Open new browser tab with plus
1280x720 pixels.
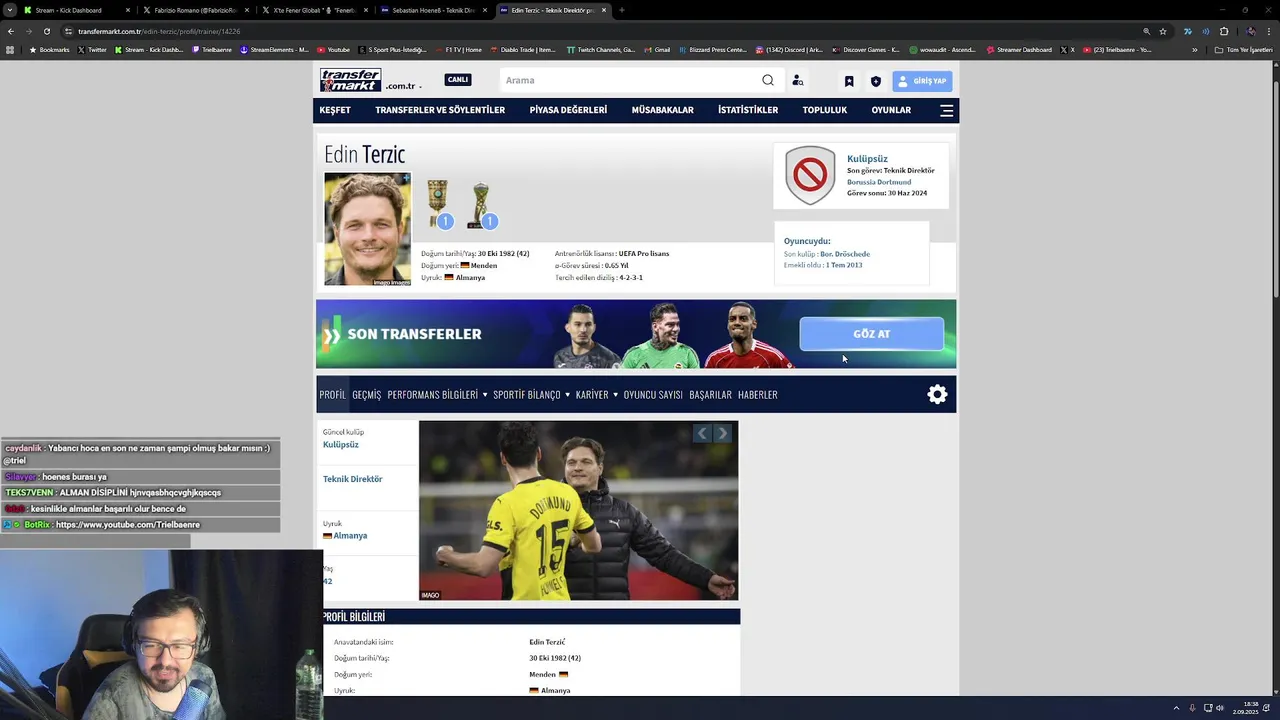point(621,10)
